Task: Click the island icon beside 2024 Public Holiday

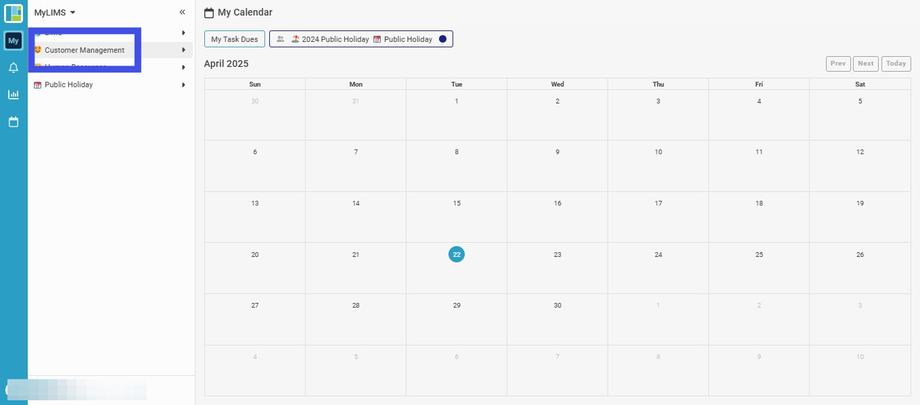Action: pos(295,39)
